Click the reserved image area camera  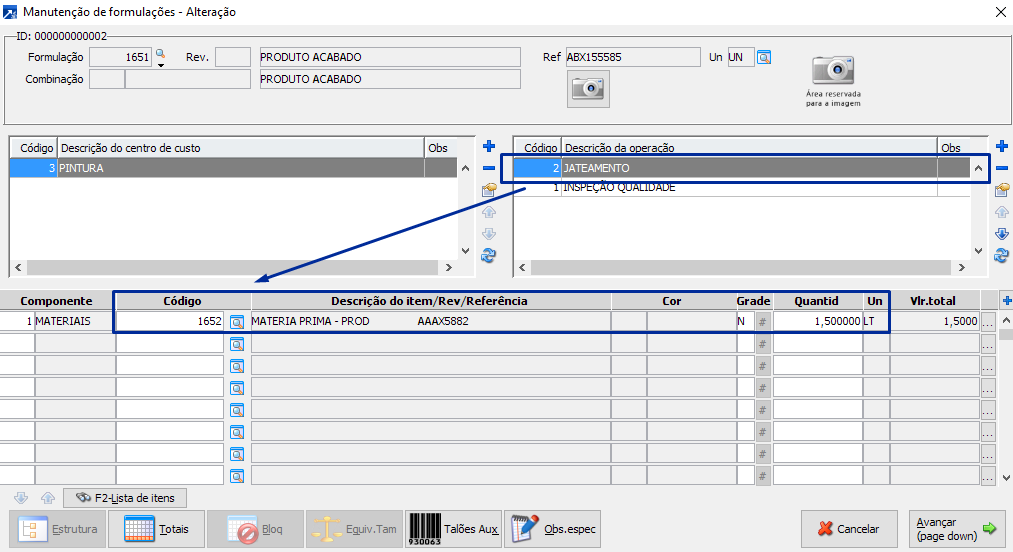833,70
